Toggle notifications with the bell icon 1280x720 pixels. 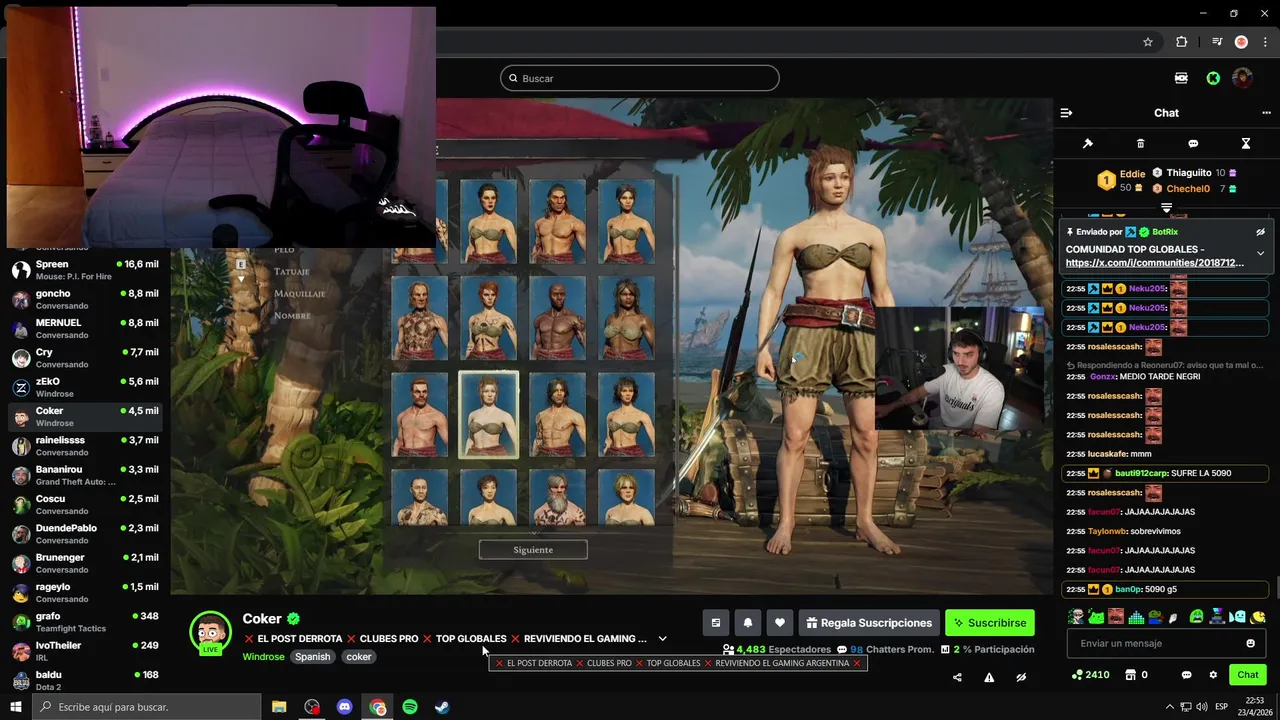(x=748, y=623)
